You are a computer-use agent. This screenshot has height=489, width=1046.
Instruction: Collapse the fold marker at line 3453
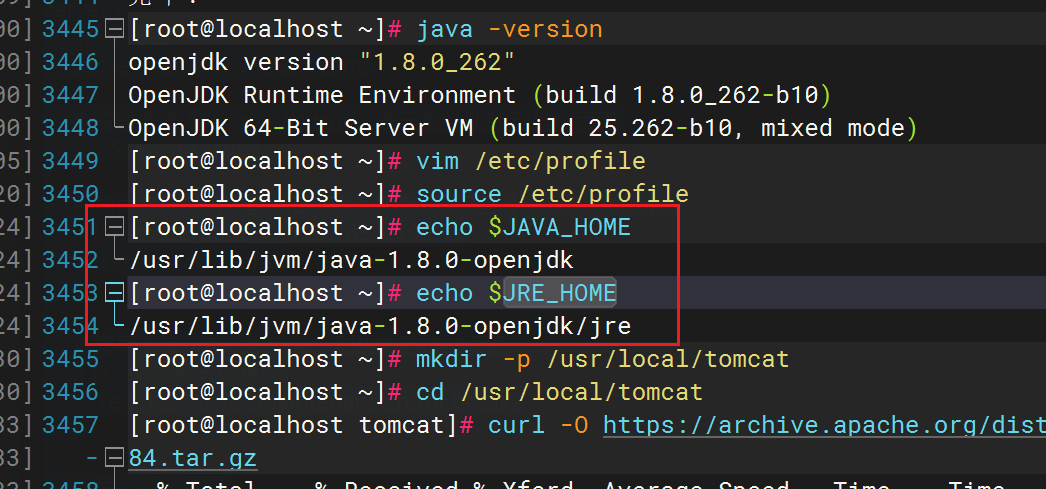[x=115, y=293]
